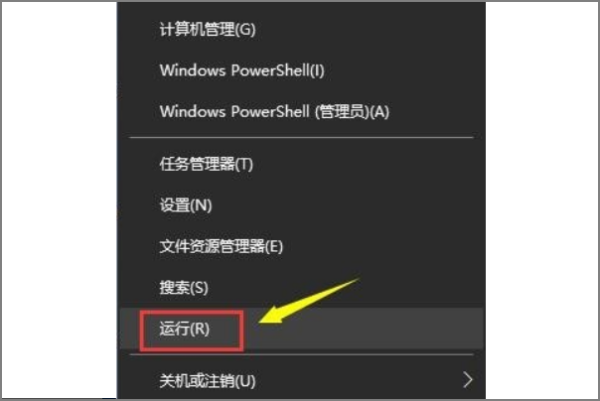Viewport: 600px width, 401px height.
Task: Launch 文件资源管理器(E)
Action: click(x=221, y=246)
